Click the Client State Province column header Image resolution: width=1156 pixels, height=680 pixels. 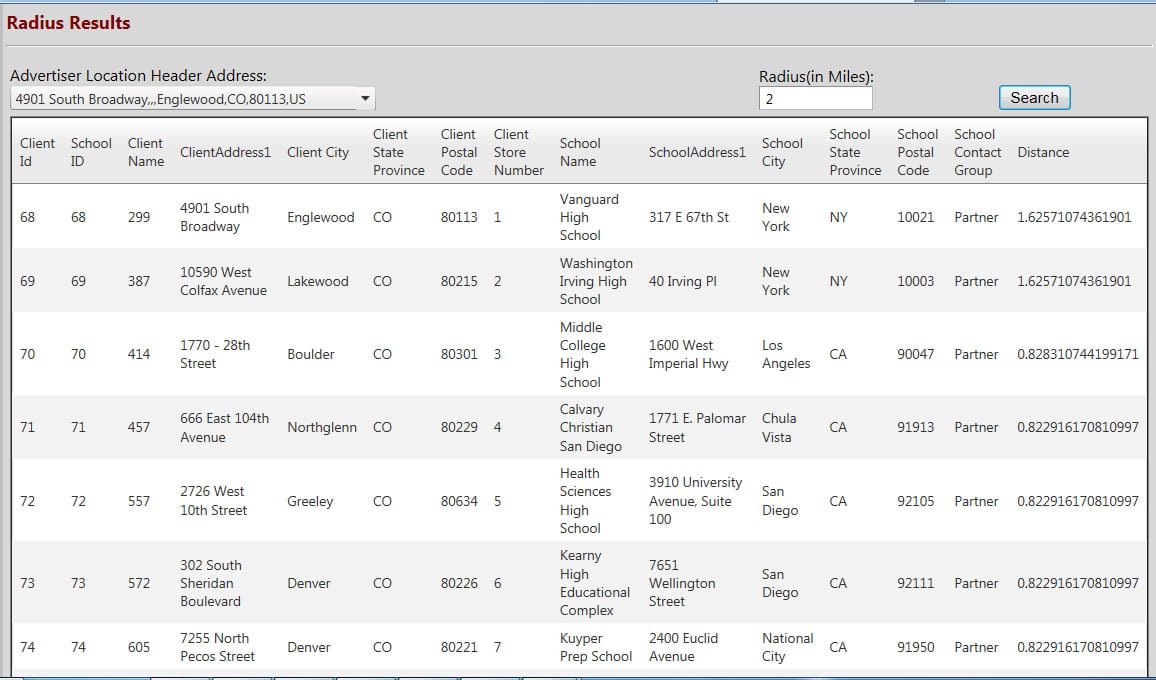tap(399, 152)
